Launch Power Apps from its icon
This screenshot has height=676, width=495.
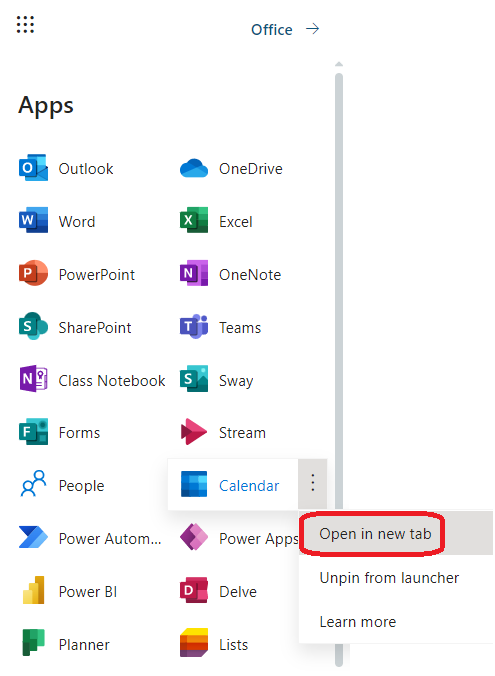(194, 537)
